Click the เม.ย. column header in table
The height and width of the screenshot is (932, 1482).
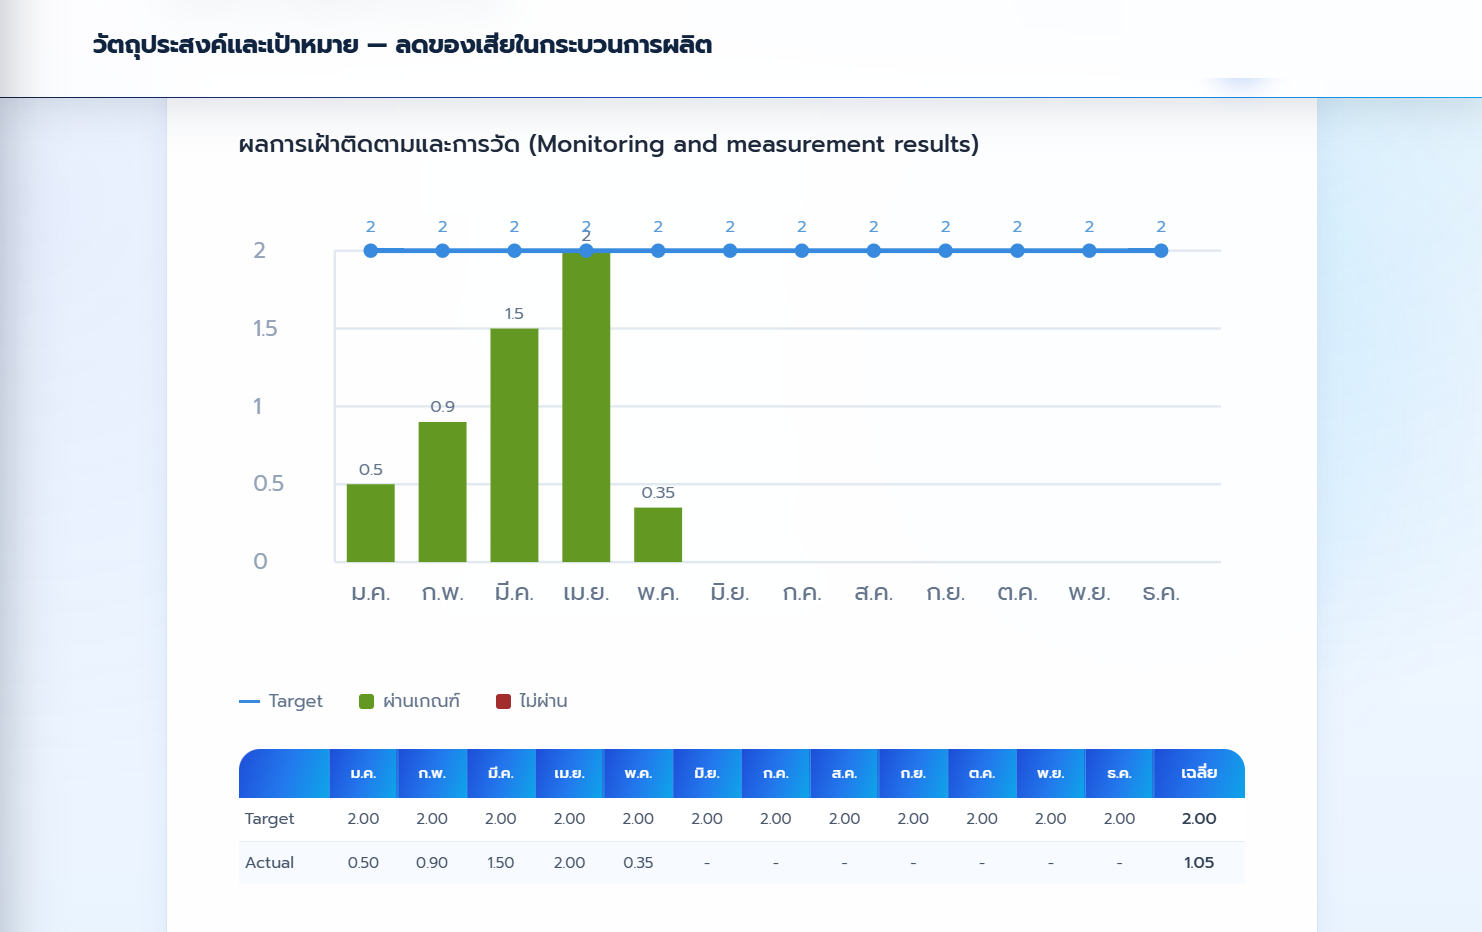click(x=569, y=773)
